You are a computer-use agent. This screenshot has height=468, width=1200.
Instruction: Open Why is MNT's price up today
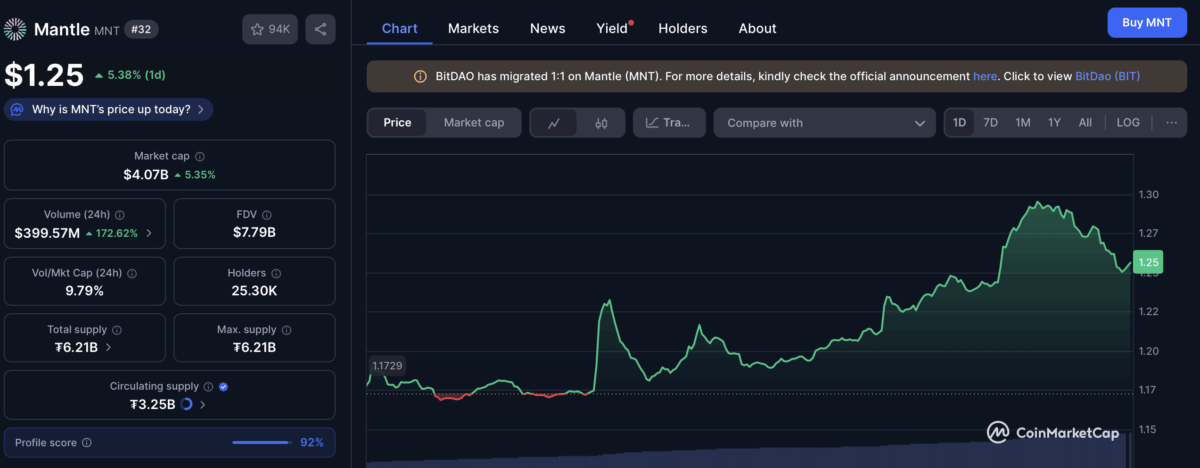coord(109,109)
